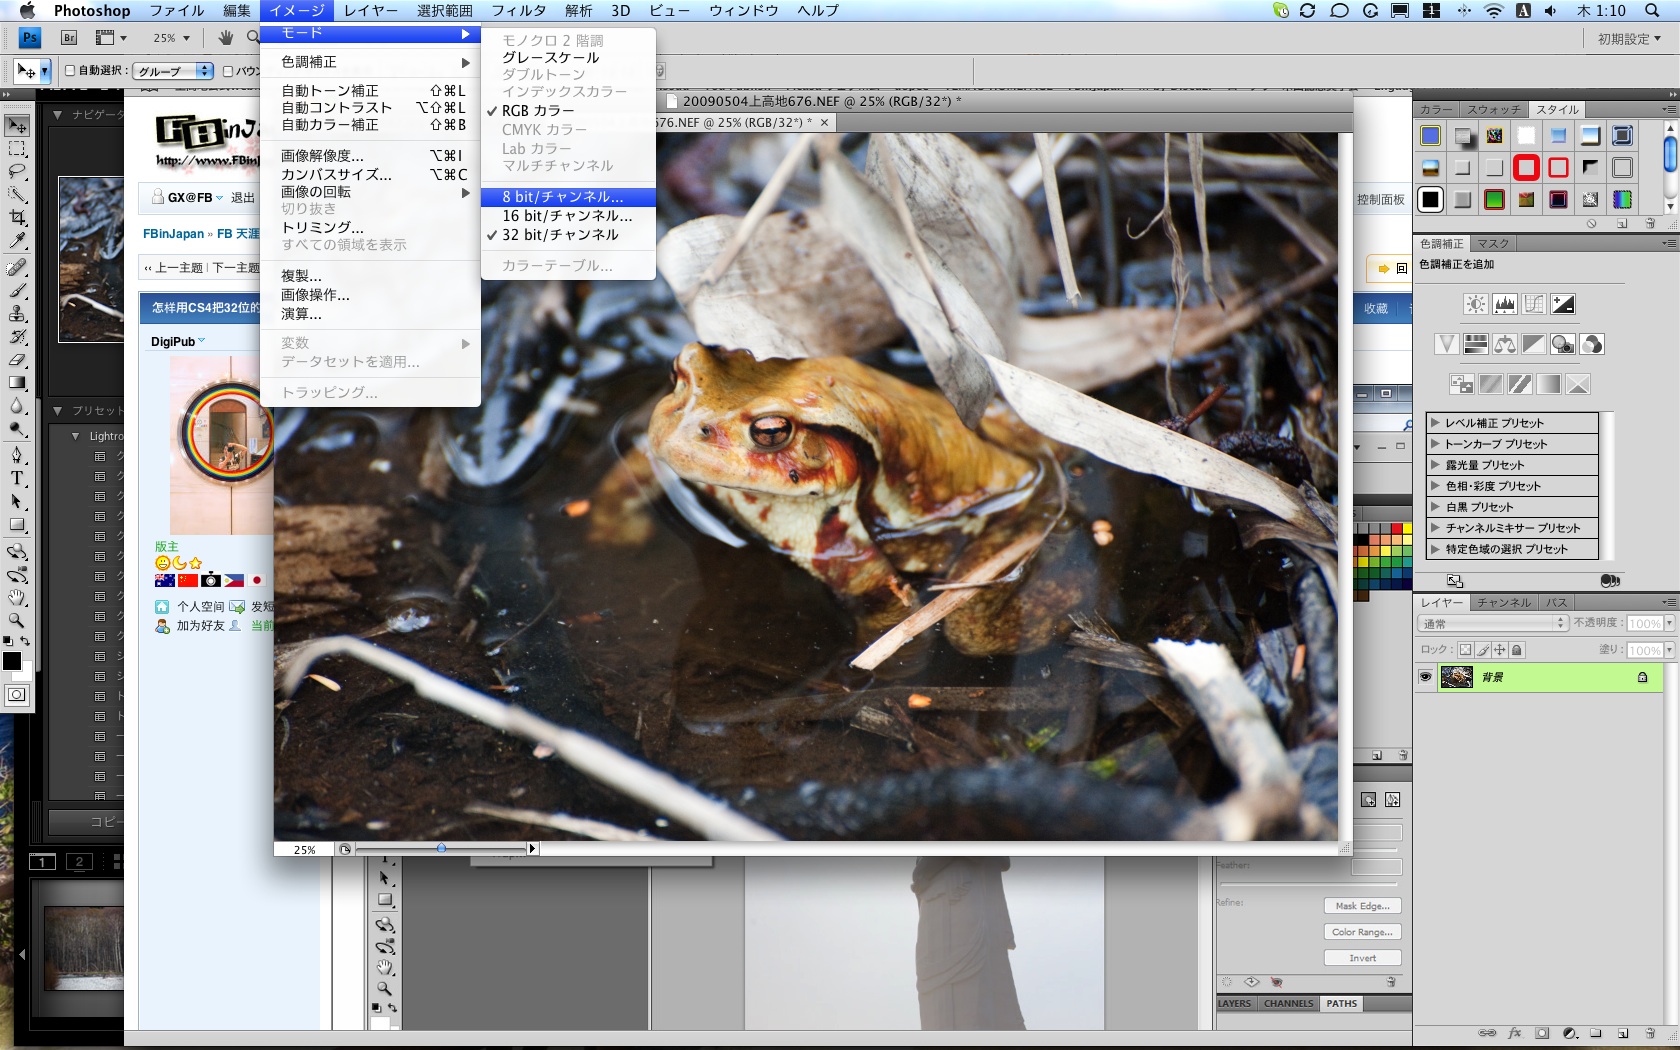1680x1050 pixels.
Task: Select the Eyedropper tool
Action: [17, 241]
